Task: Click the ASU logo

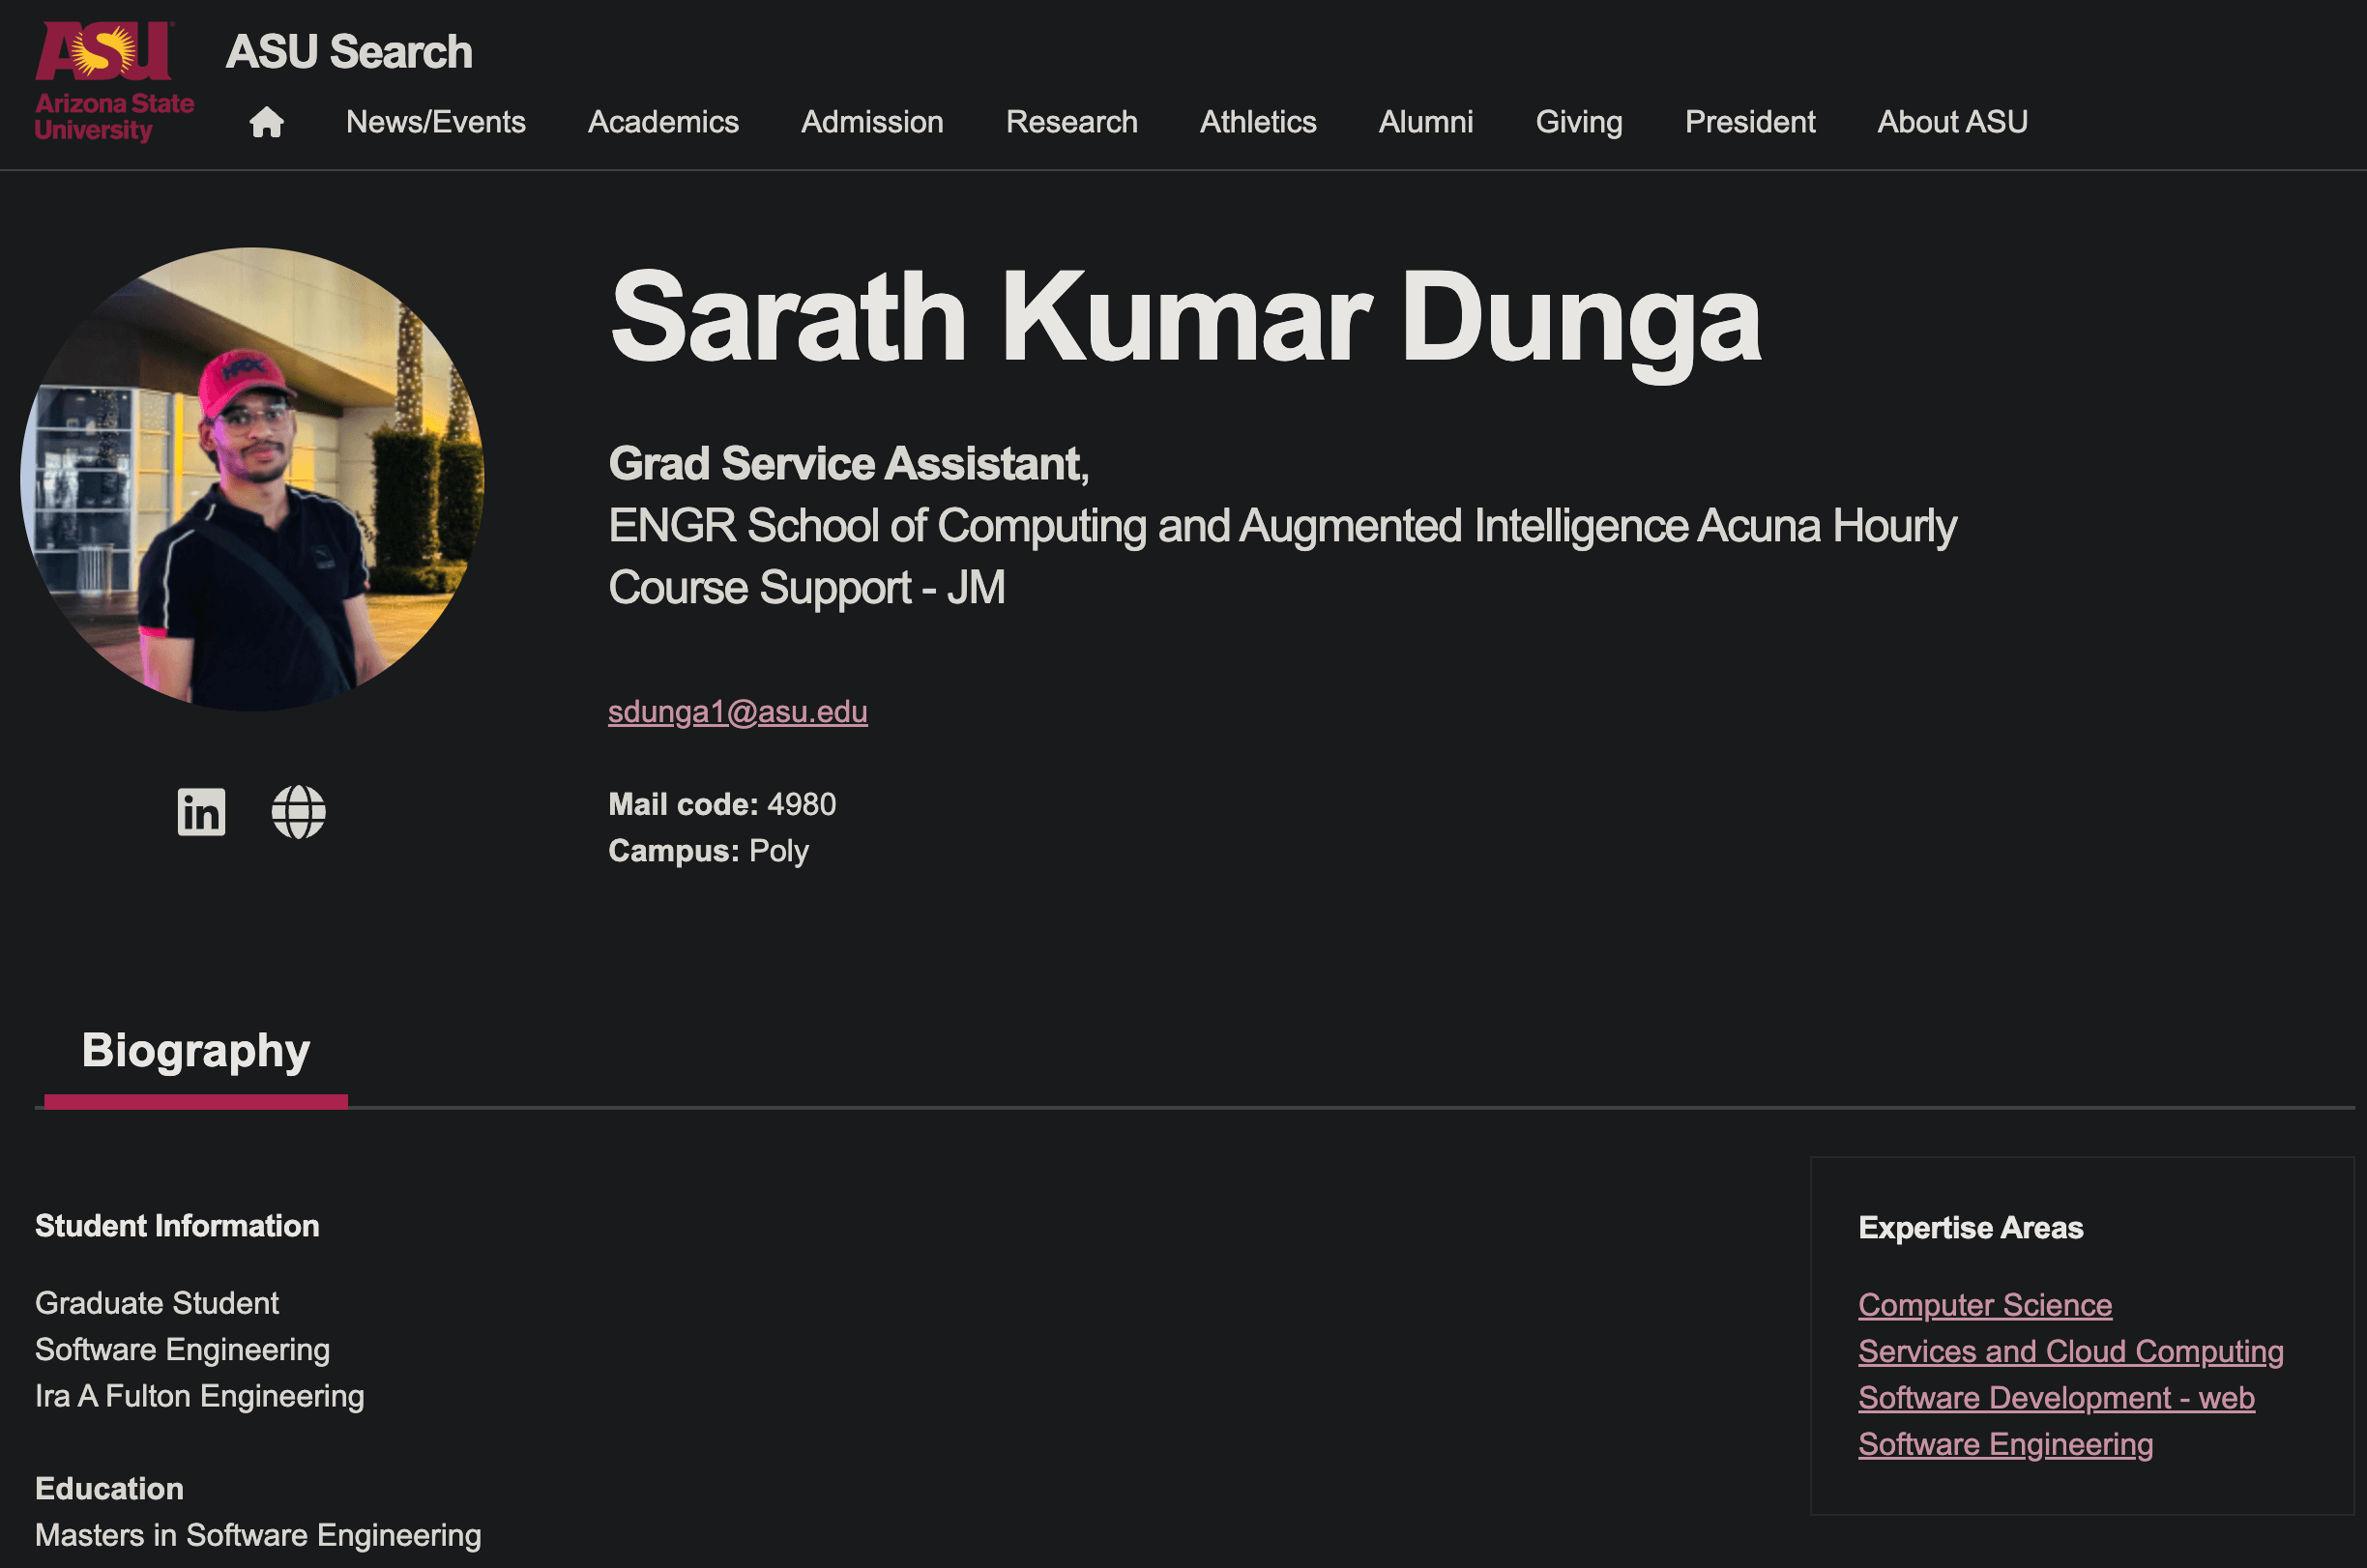Action: [x=114, y=82]
